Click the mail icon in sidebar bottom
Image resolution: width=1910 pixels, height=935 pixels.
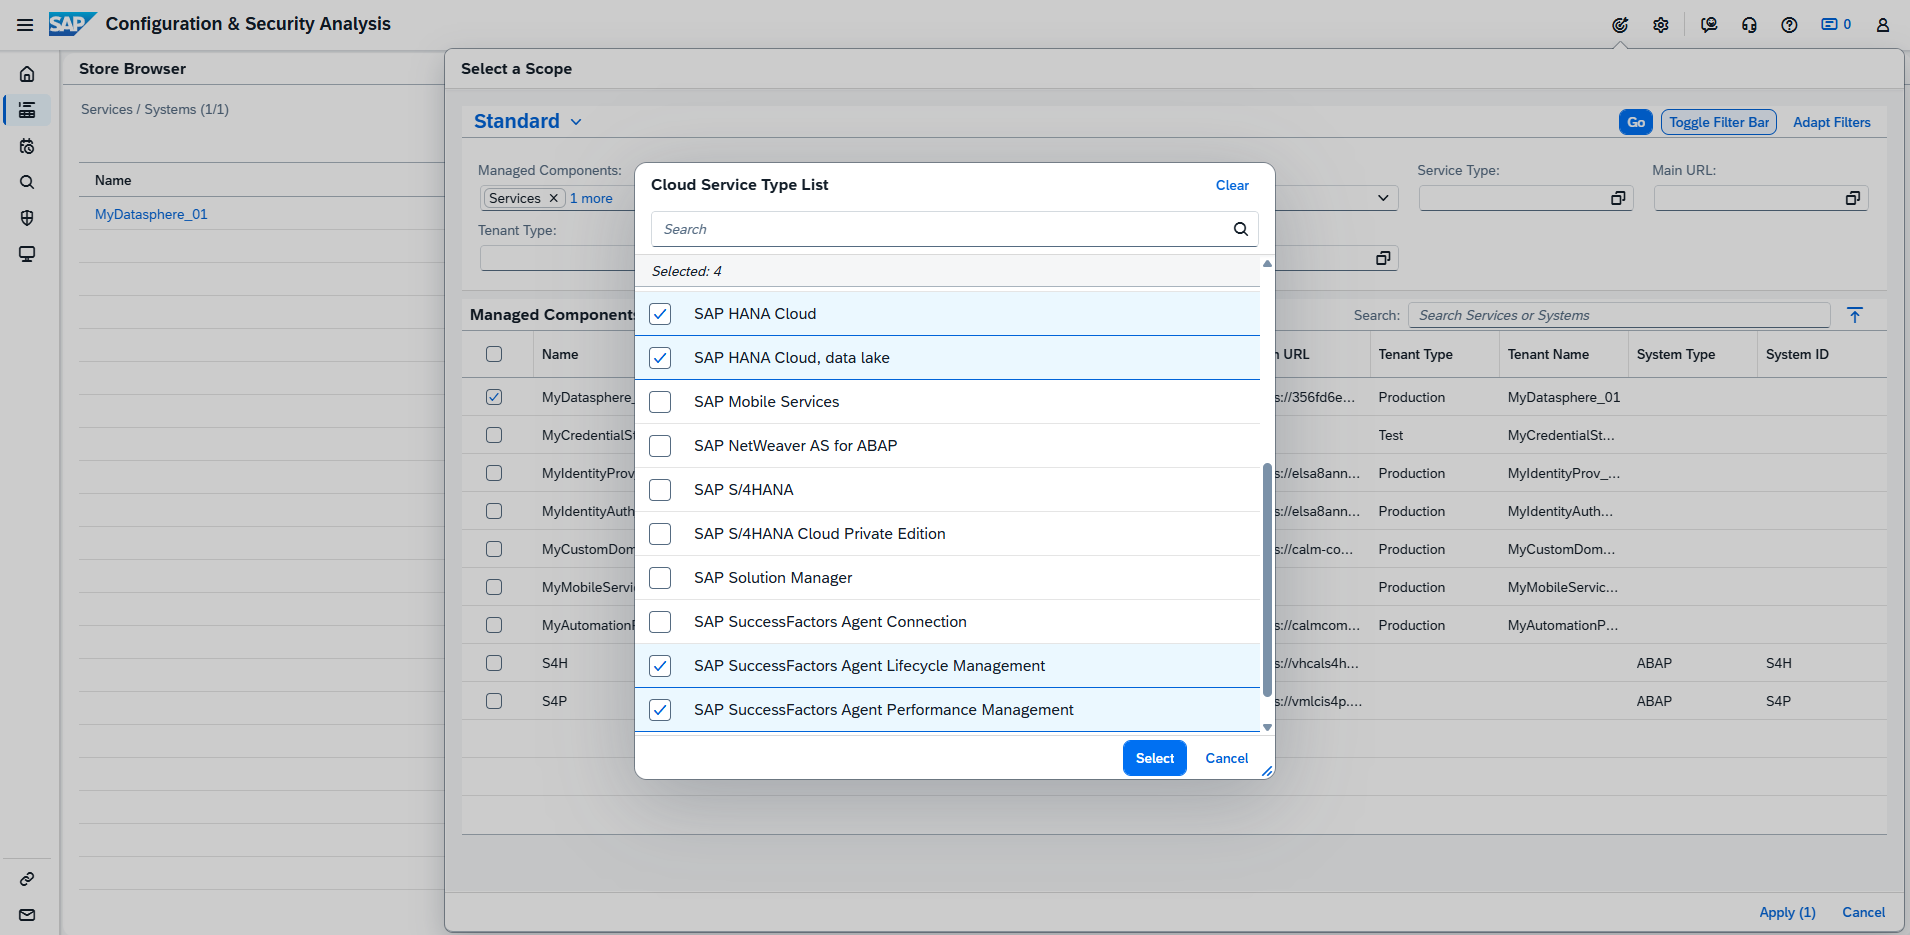(x=27, y=915)
